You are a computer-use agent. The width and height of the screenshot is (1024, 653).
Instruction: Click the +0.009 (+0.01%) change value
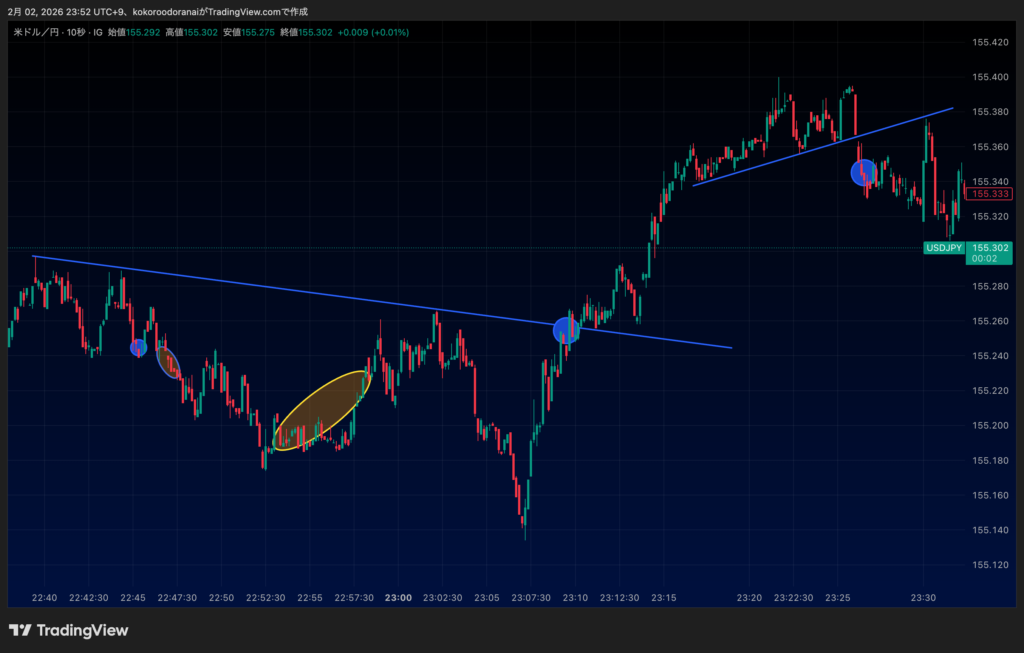coord(373,32)
